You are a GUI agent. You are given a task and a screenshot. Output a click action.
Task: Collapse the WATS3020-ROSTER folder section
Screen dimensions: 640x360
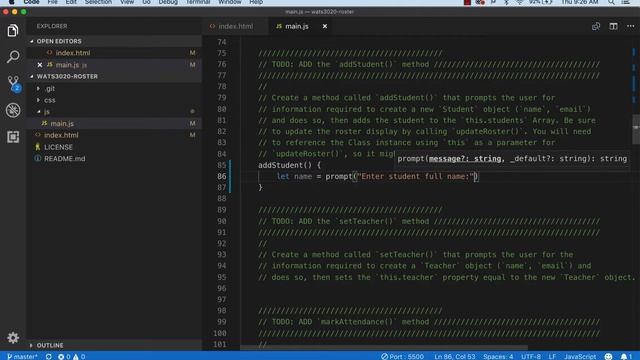point(114,76)
